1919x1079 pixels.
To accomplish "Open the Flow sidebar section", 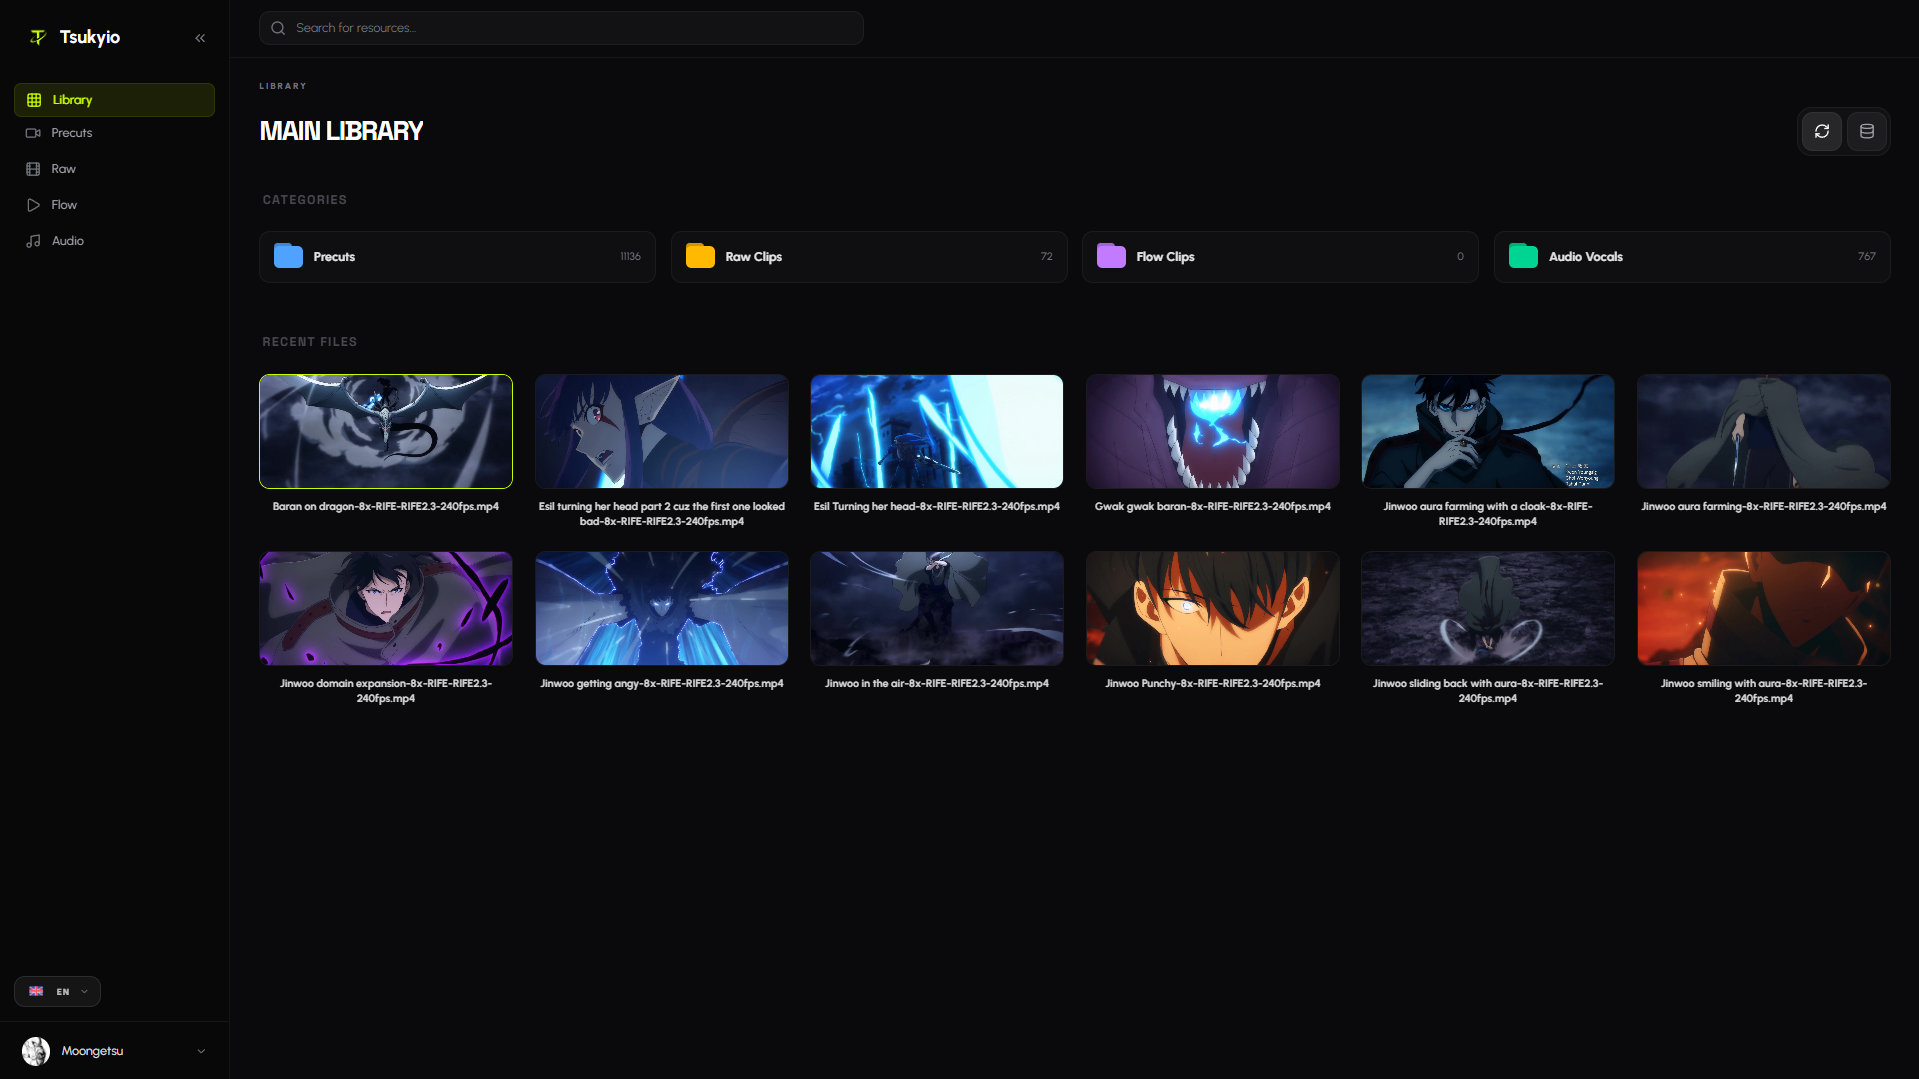I will pyautogui.click(x=64, y=205).
